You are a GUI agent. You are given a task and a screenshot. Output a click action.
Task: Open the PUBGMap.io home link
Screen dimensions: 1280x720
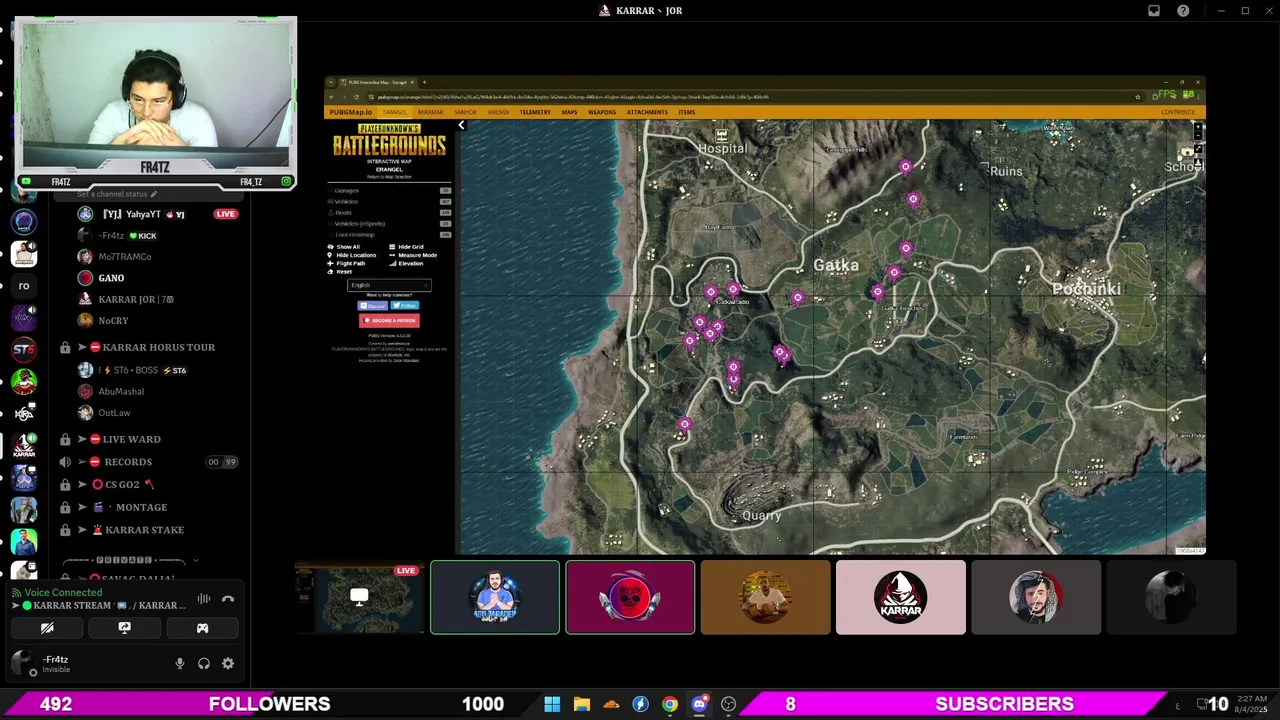tap(351, 112)
